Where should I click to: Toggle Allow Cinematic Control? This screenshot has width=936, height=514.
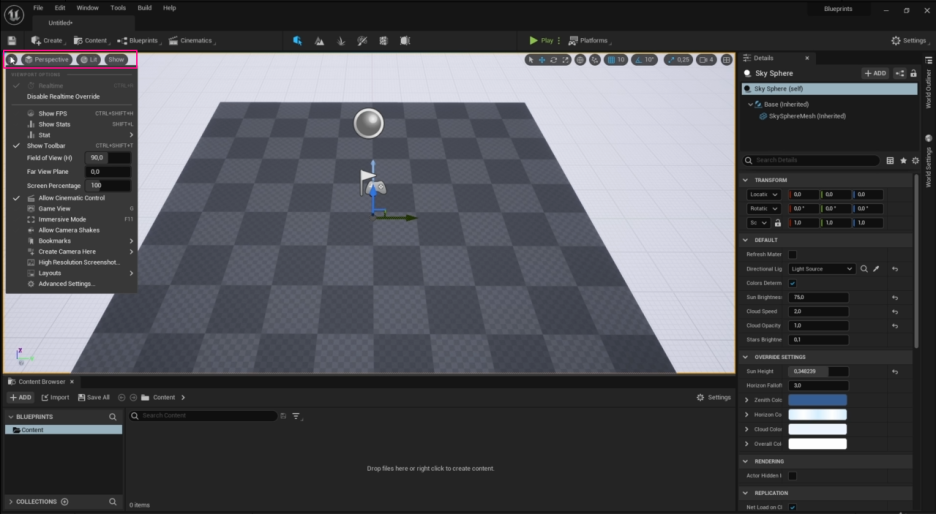click(x=72, y=198)
